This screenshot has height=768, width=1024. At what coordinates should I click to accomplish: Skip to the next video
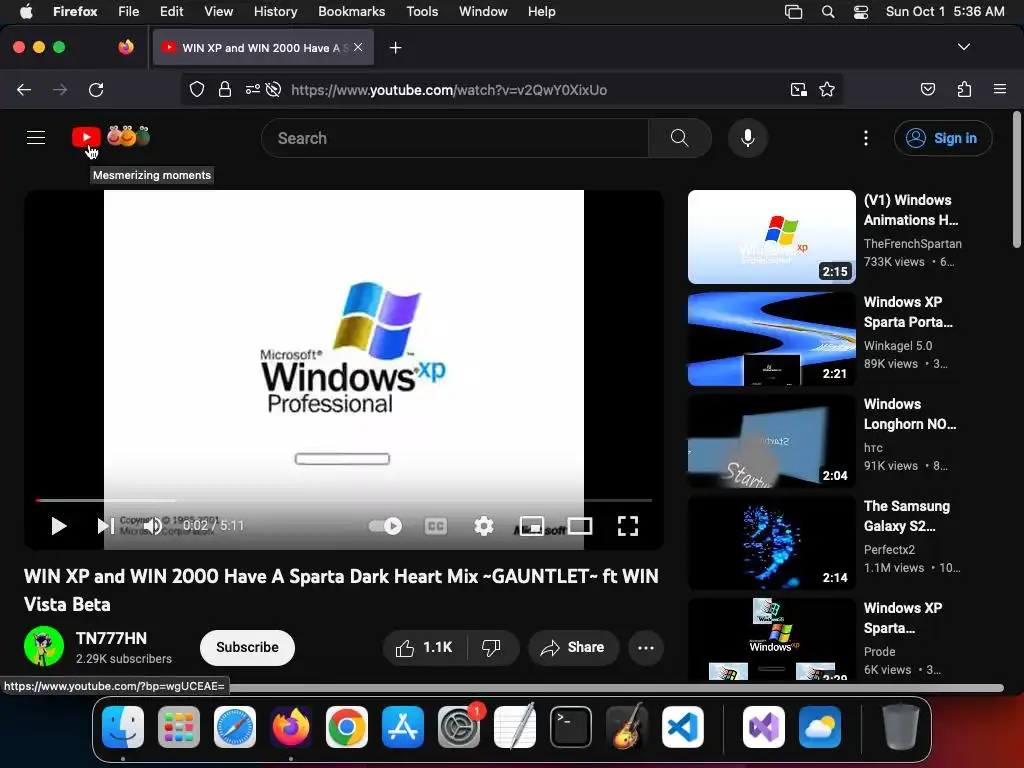tap(105, 526)
